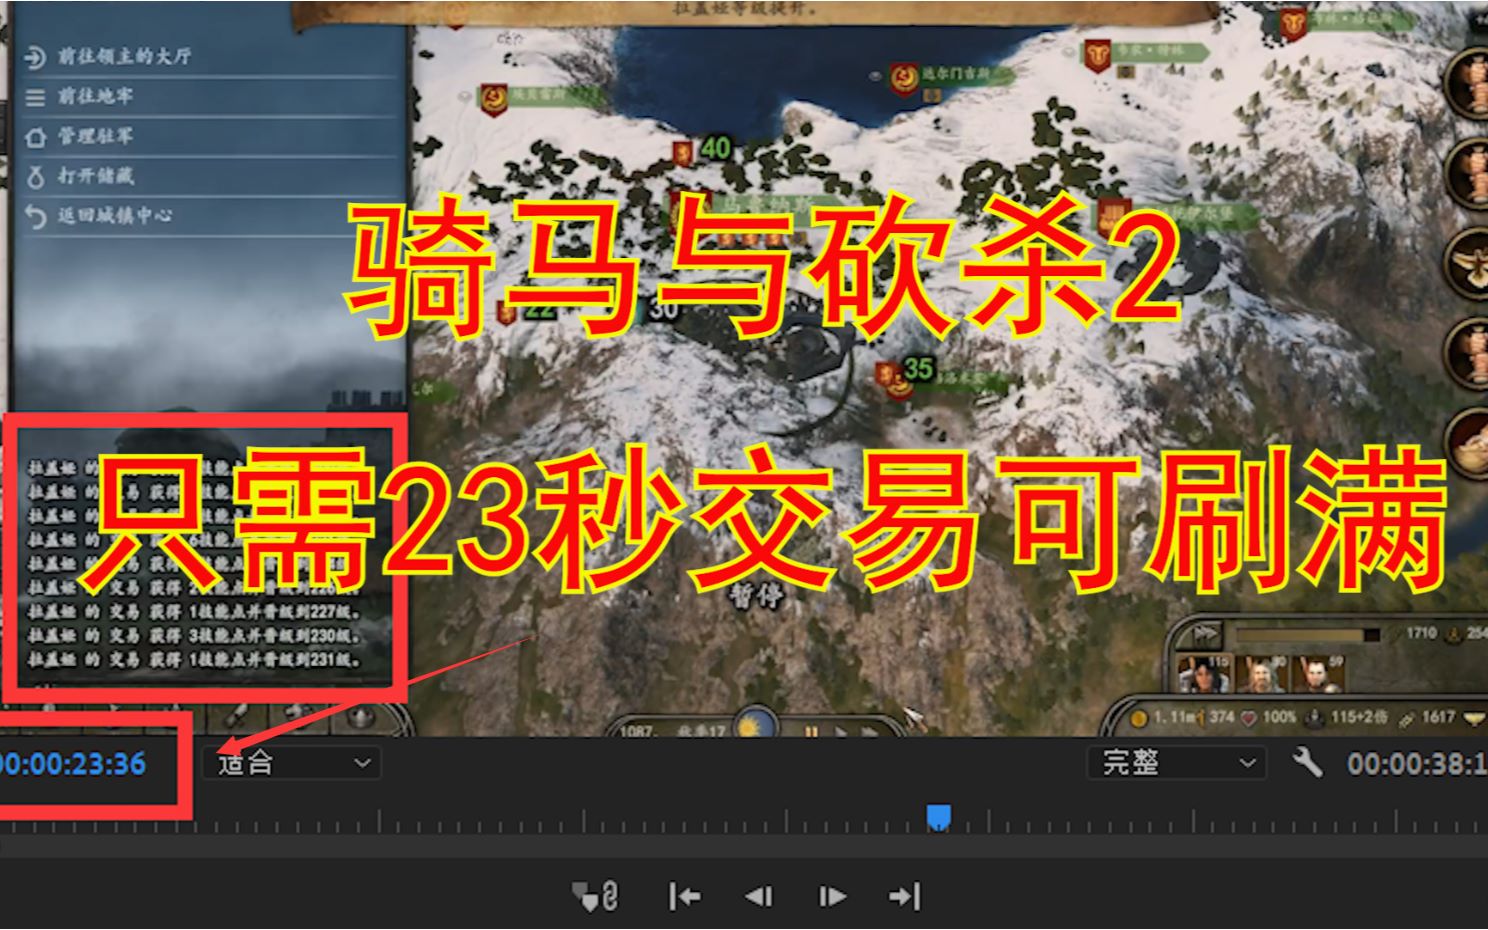Open the 适合 zoom level dropdown
This screenshot has width=1488, height=930.
(x=291, y=764)
